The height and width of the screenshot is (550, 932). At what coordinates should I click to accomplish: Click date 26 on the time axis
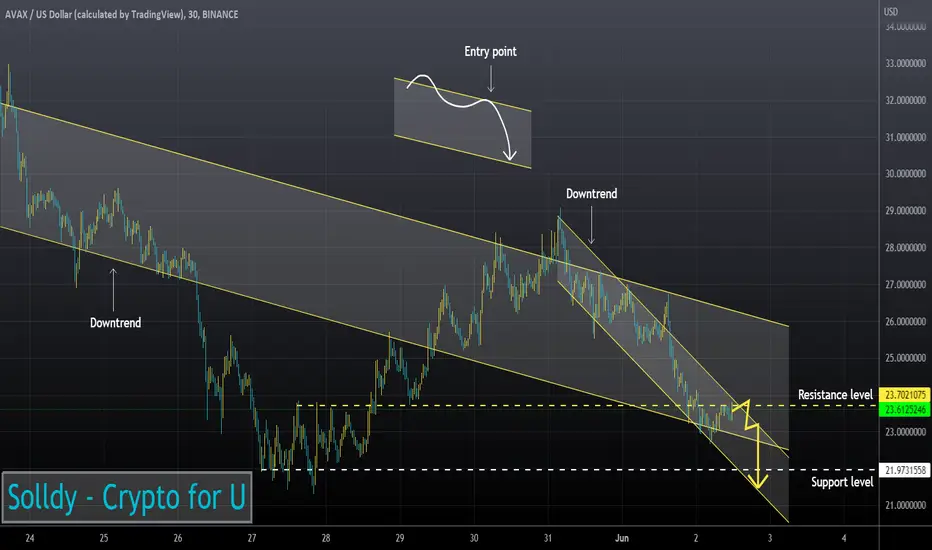178,538
